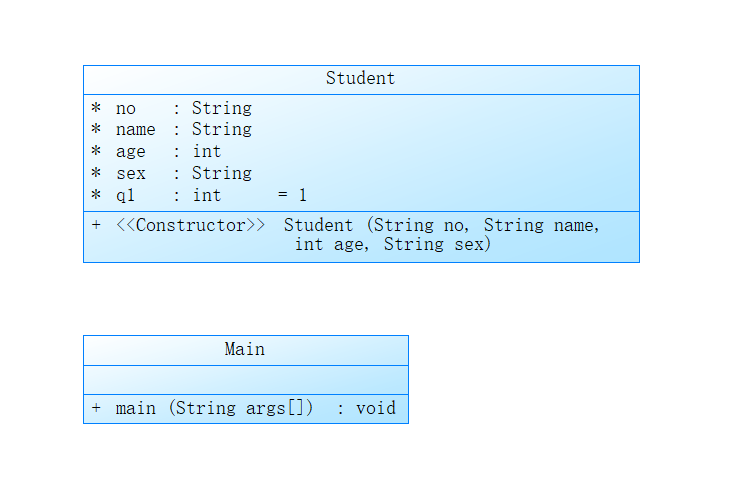This screenshot has width=746, height=493.
Task: Click the 'q1' attribute name
Action: pyautogui.click(x=125, y=196)
